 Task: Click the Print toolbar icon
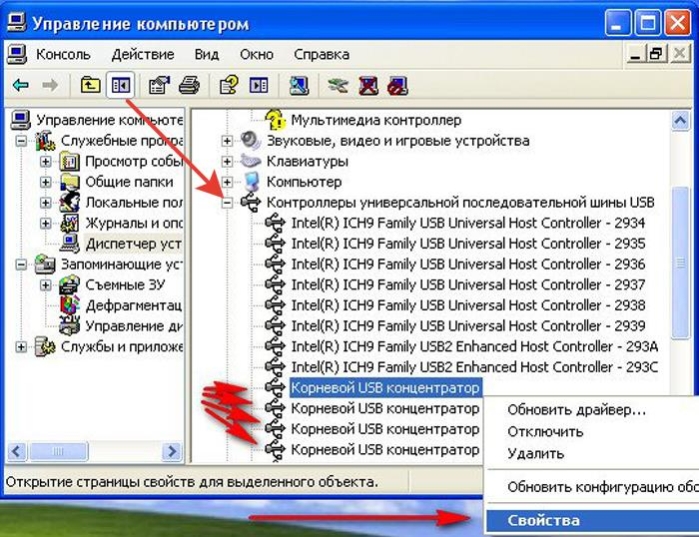pos(189,85)
